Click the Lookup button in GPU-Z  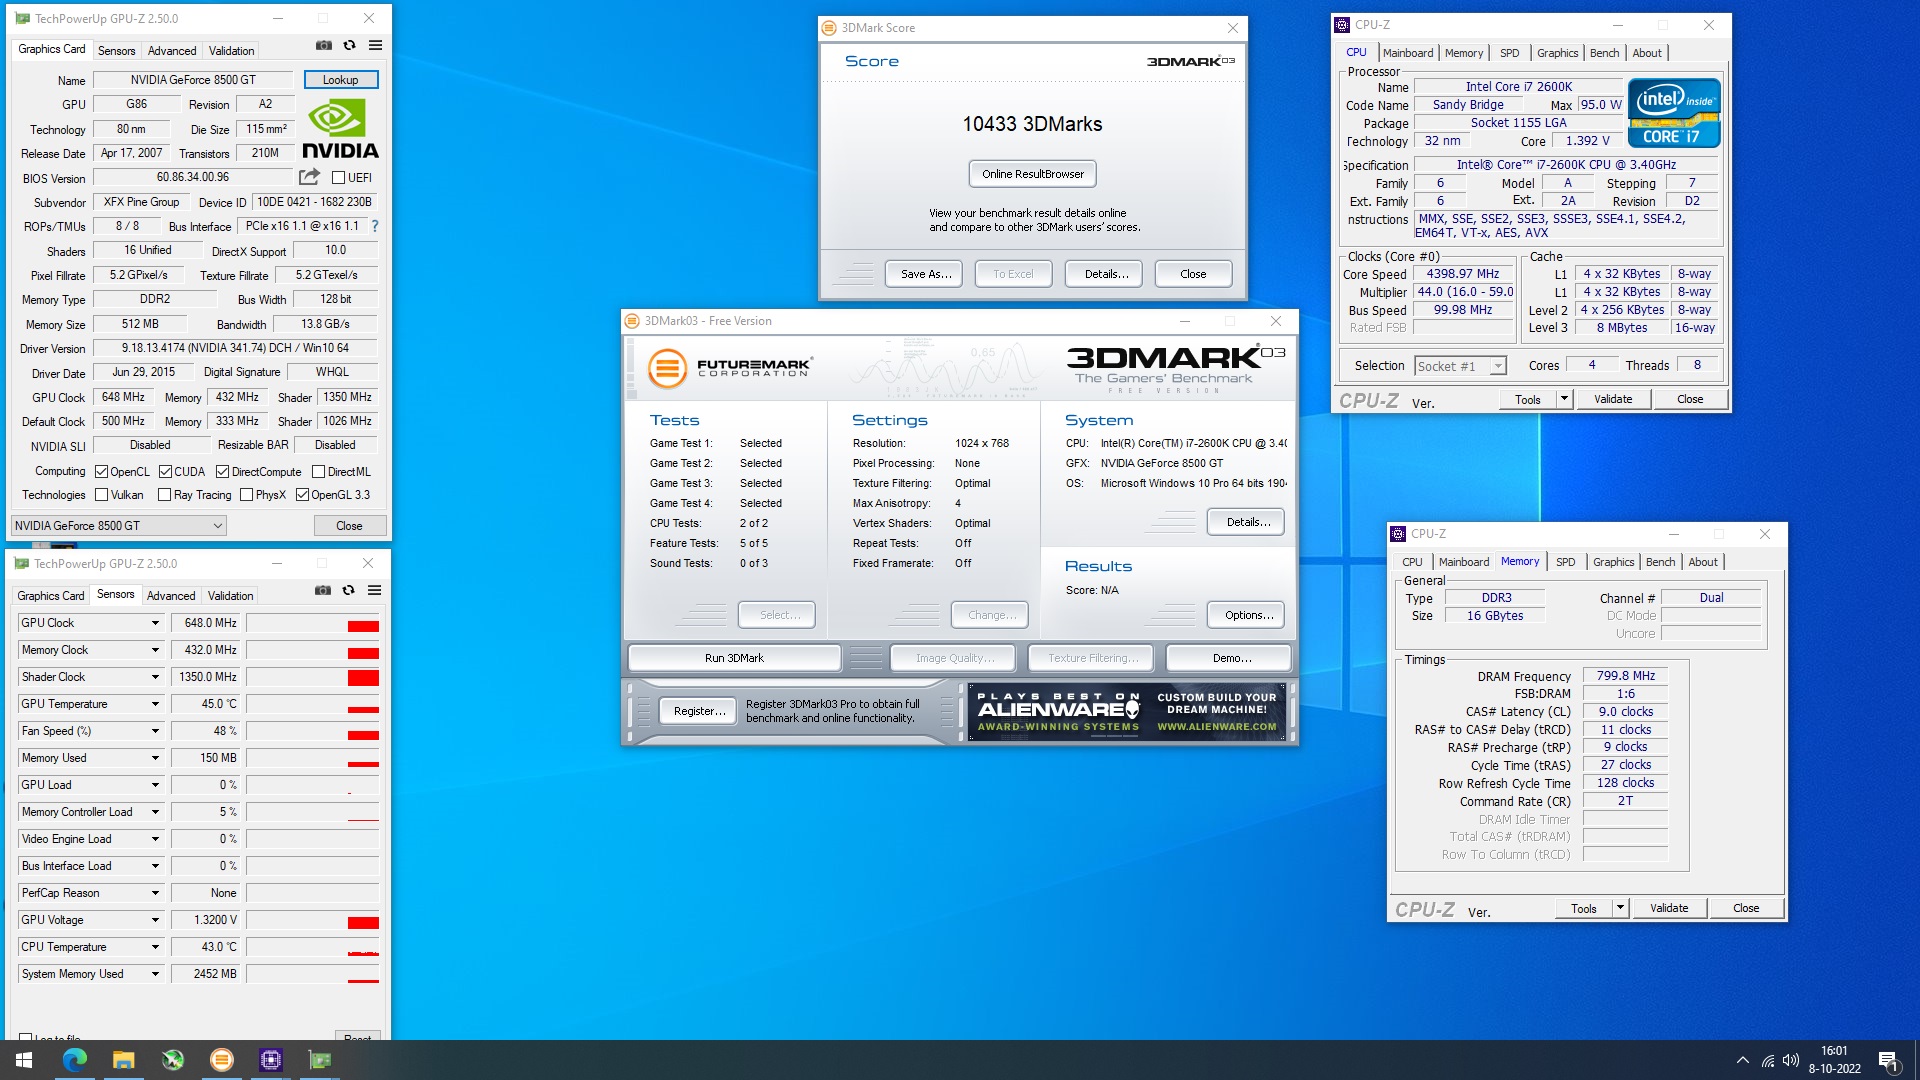coord(340,80)
